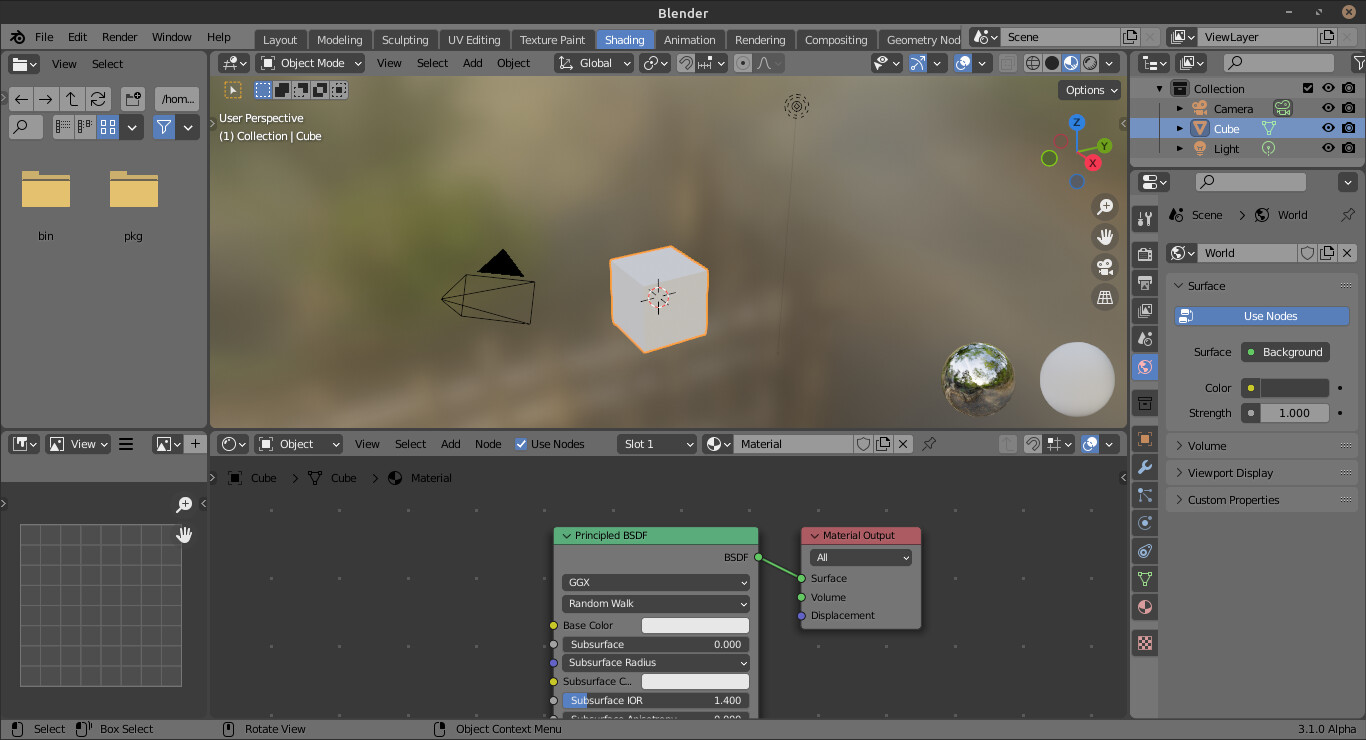Go back in file browser
The height and width of the screenshot is (740, 1366).
[x=21, y=99]
